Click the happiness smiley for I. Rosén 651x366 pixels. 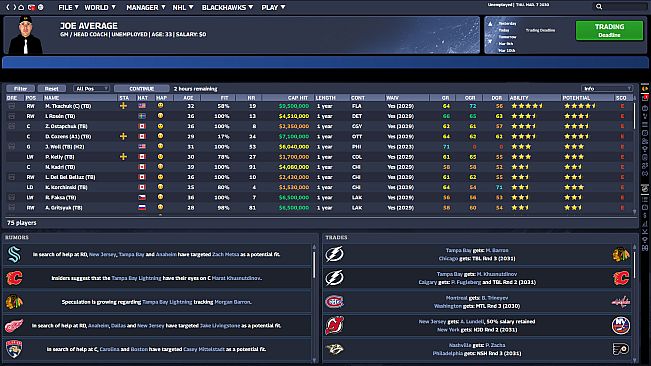click(160, 116)
